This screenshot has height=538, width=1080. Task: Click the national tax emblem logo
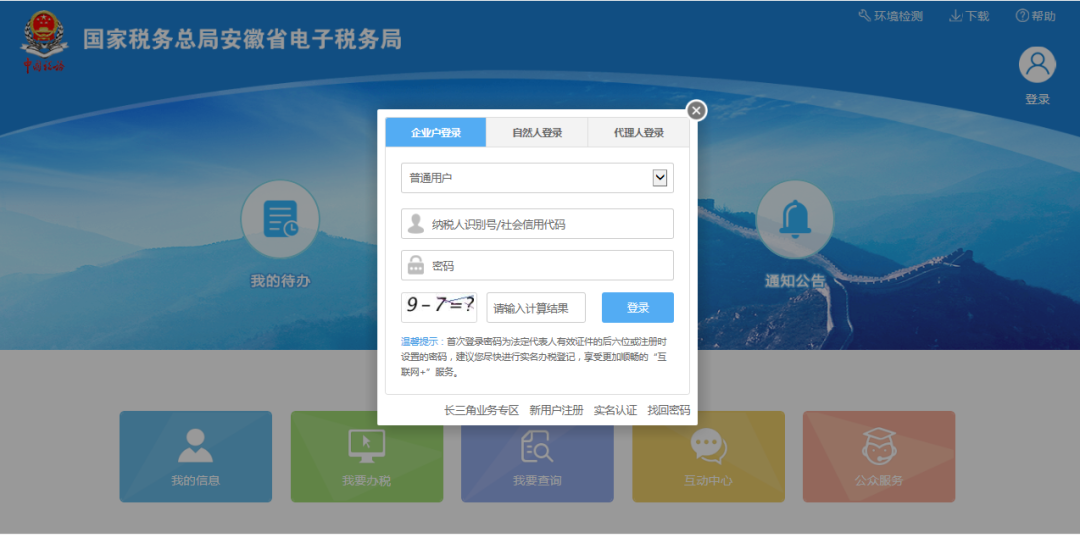click(x=44, y=41)
